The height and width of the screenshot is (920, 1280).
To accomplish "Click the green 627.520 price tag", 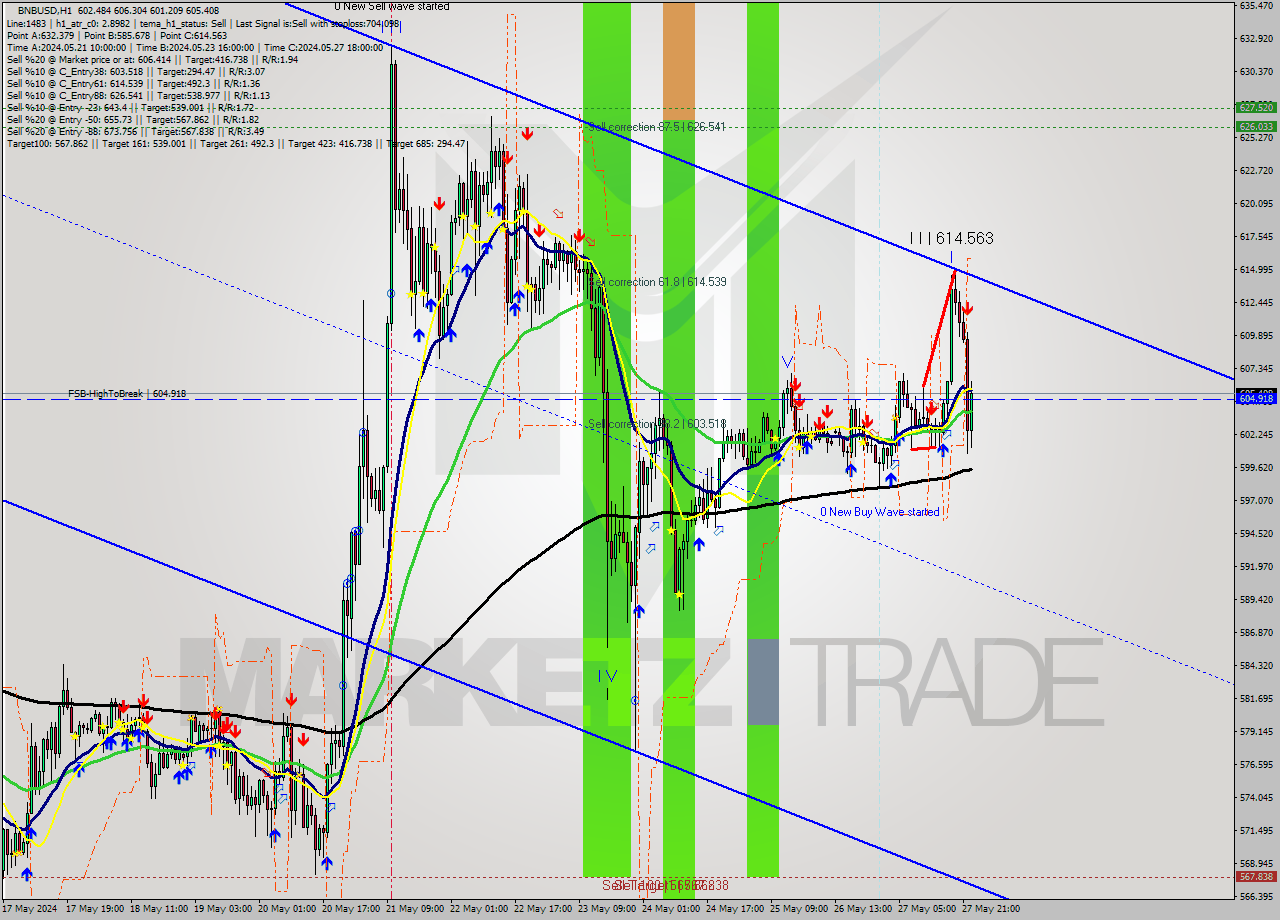I will pyautogui.click(x=1255, y=107).
